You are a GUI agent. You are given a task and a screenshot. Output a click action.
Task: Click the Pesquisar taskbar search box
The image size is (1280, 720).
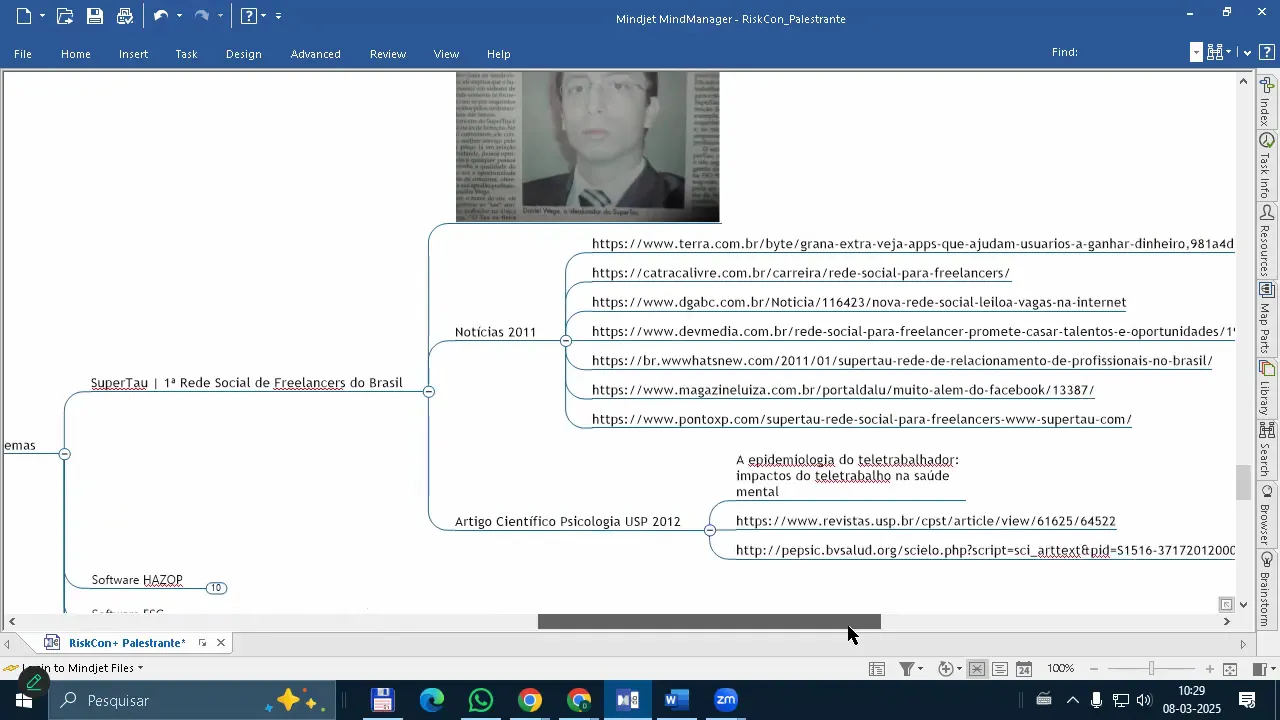[x=190, y=700]
